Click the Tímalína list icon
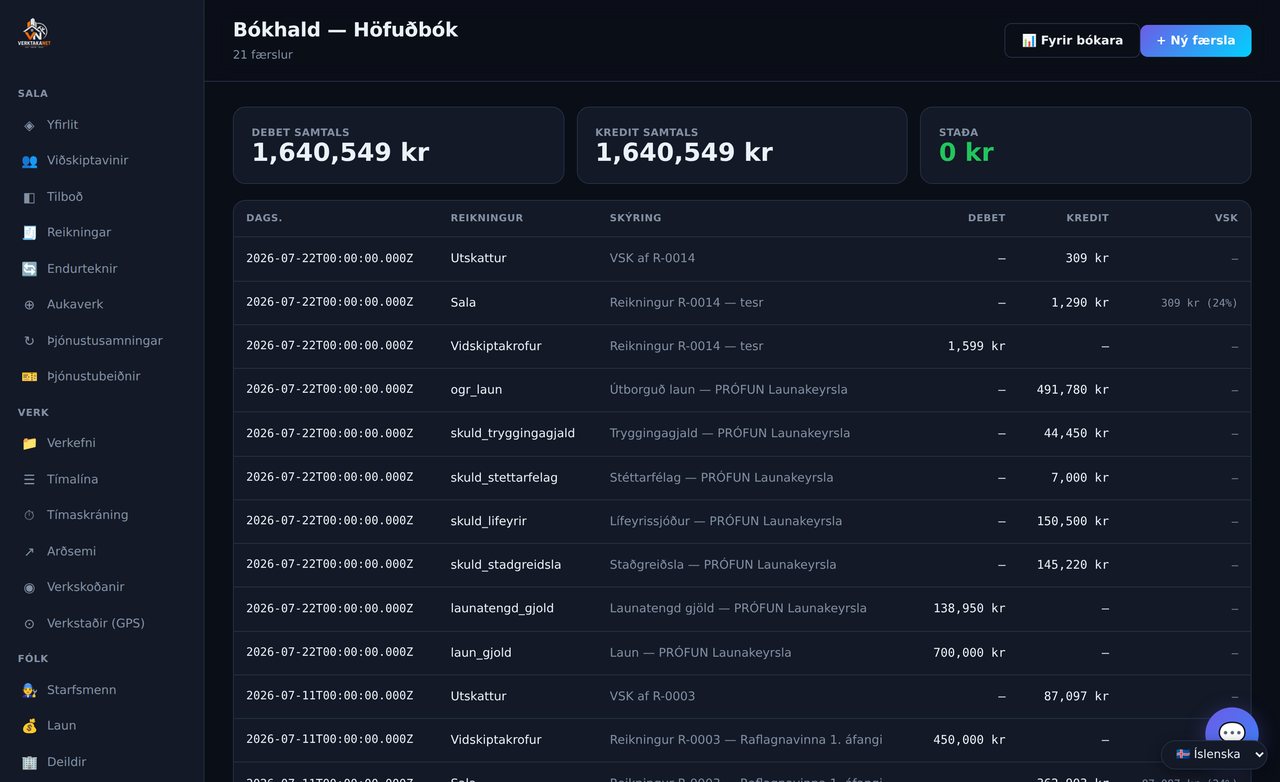The width and height of the screenshot is (1280, 782). (x=29, y=480)
